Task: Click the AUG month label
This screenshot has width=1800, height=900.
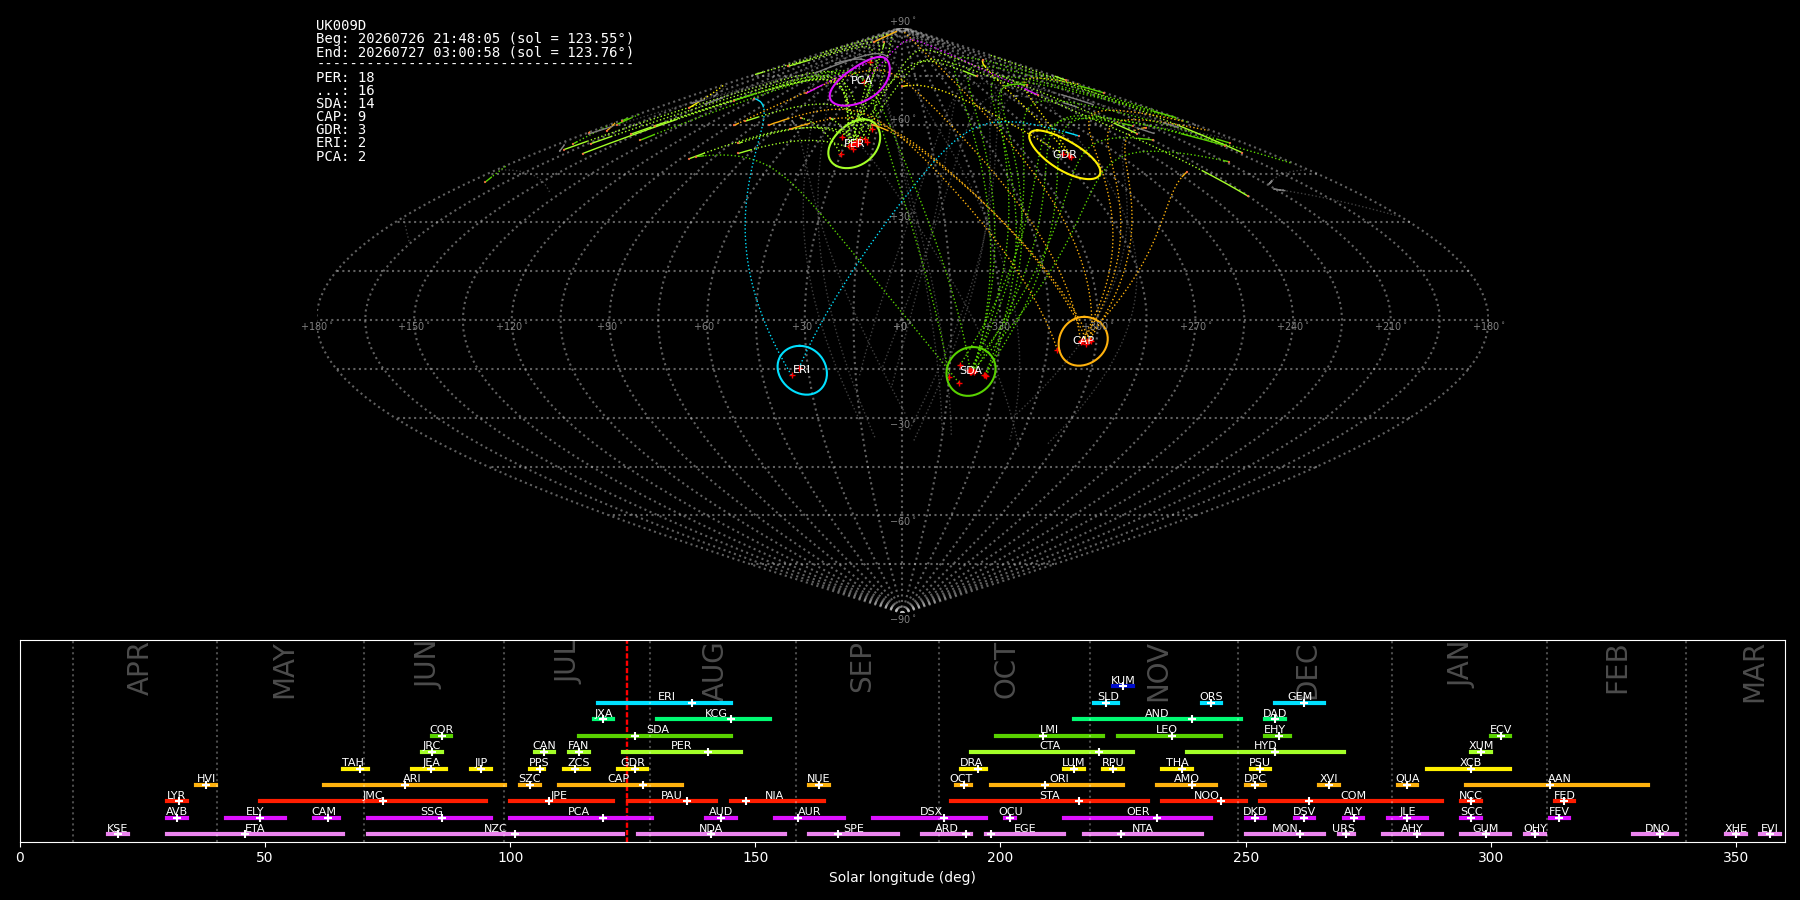Action: pyautogui.click(x=713, y=670)
